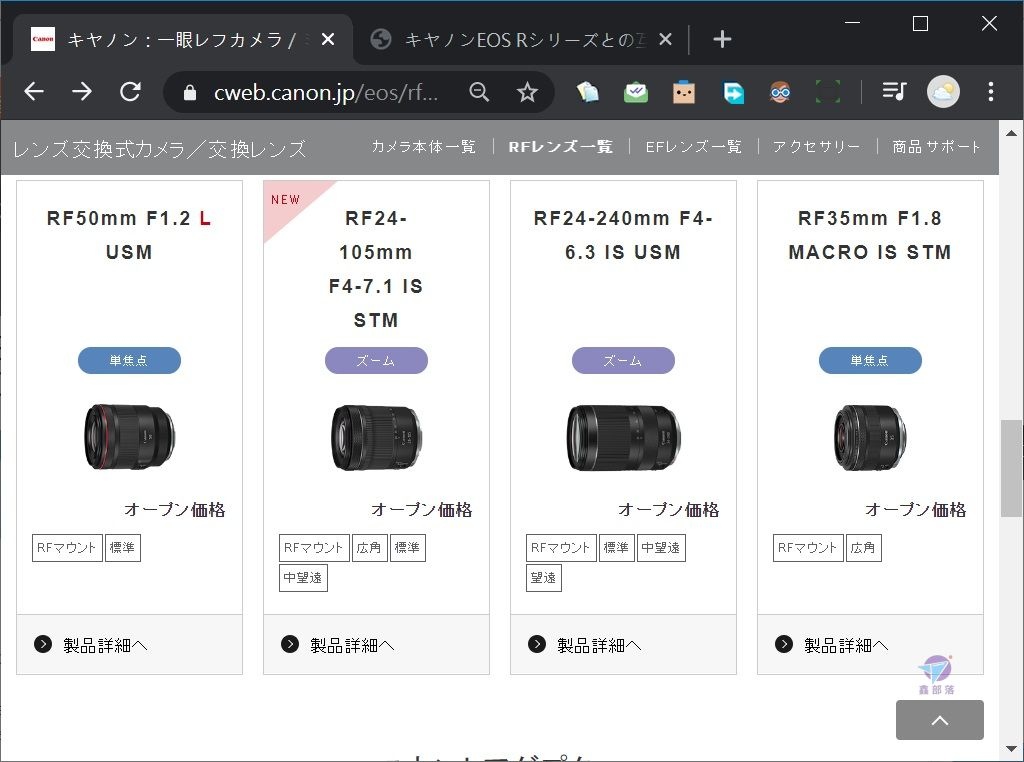Click RF35mm F1.8 MACRO IS STM title
This screenshot has width=1024, height=762.
click(870, 235)
